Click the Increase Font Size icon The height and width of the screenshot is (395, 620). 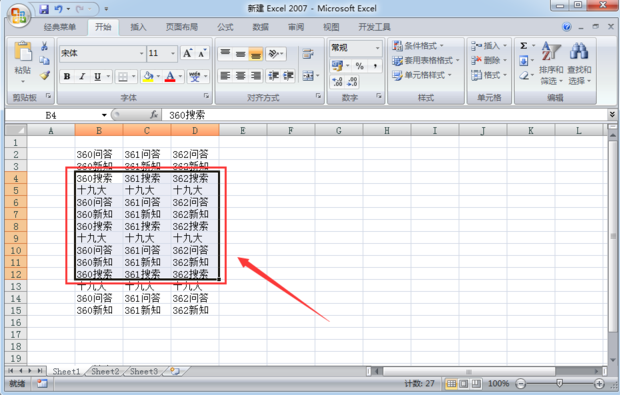(187, 53)
